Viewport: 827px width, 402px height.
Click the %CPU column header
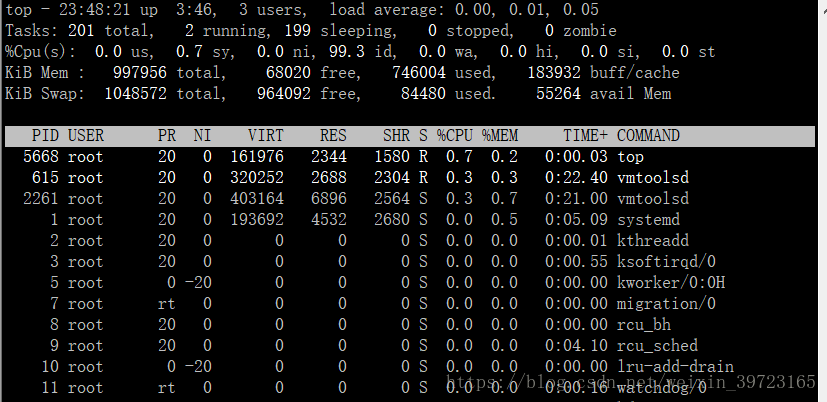(455, 136)
